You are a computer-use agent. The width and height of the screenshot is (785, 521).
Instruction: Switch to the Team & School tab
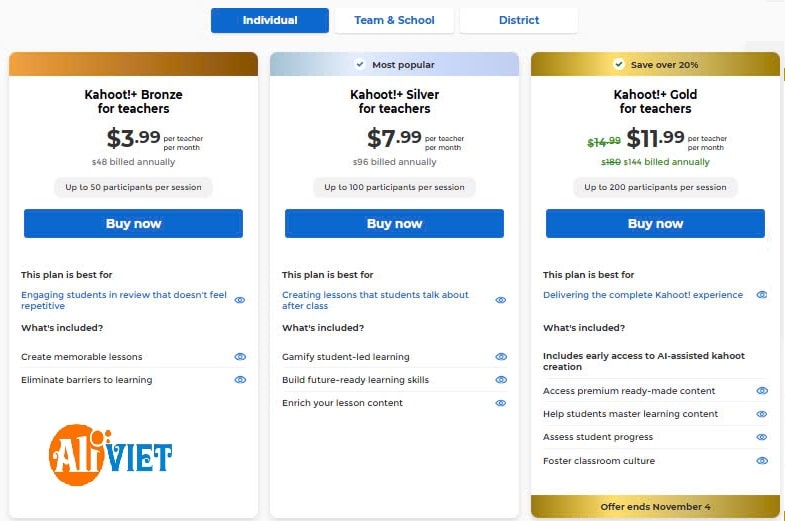[x=394, y=21]
